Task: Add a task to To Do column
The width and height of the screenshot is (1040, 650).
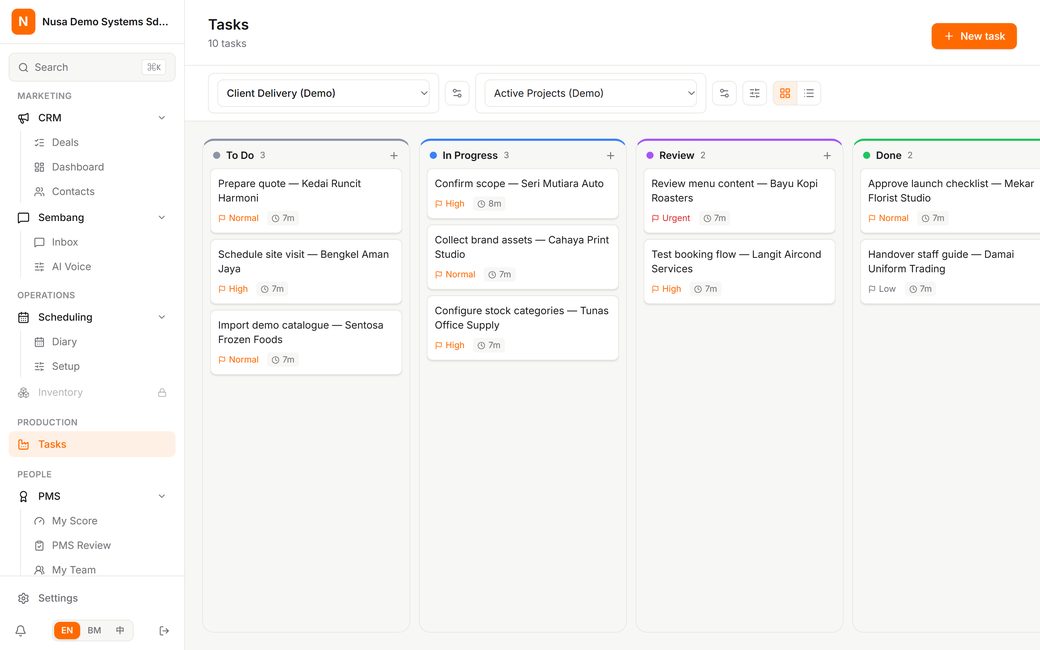Action: click(394, 155)
